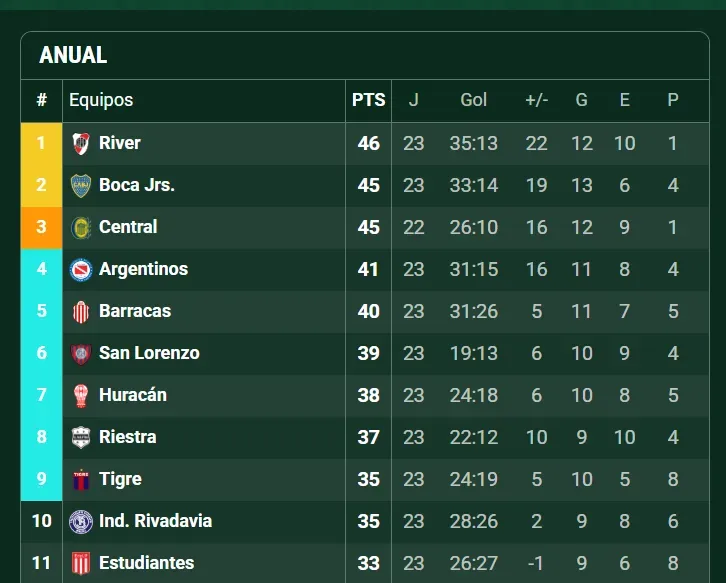Click the Barracas team crest

(x=81, y=311)
